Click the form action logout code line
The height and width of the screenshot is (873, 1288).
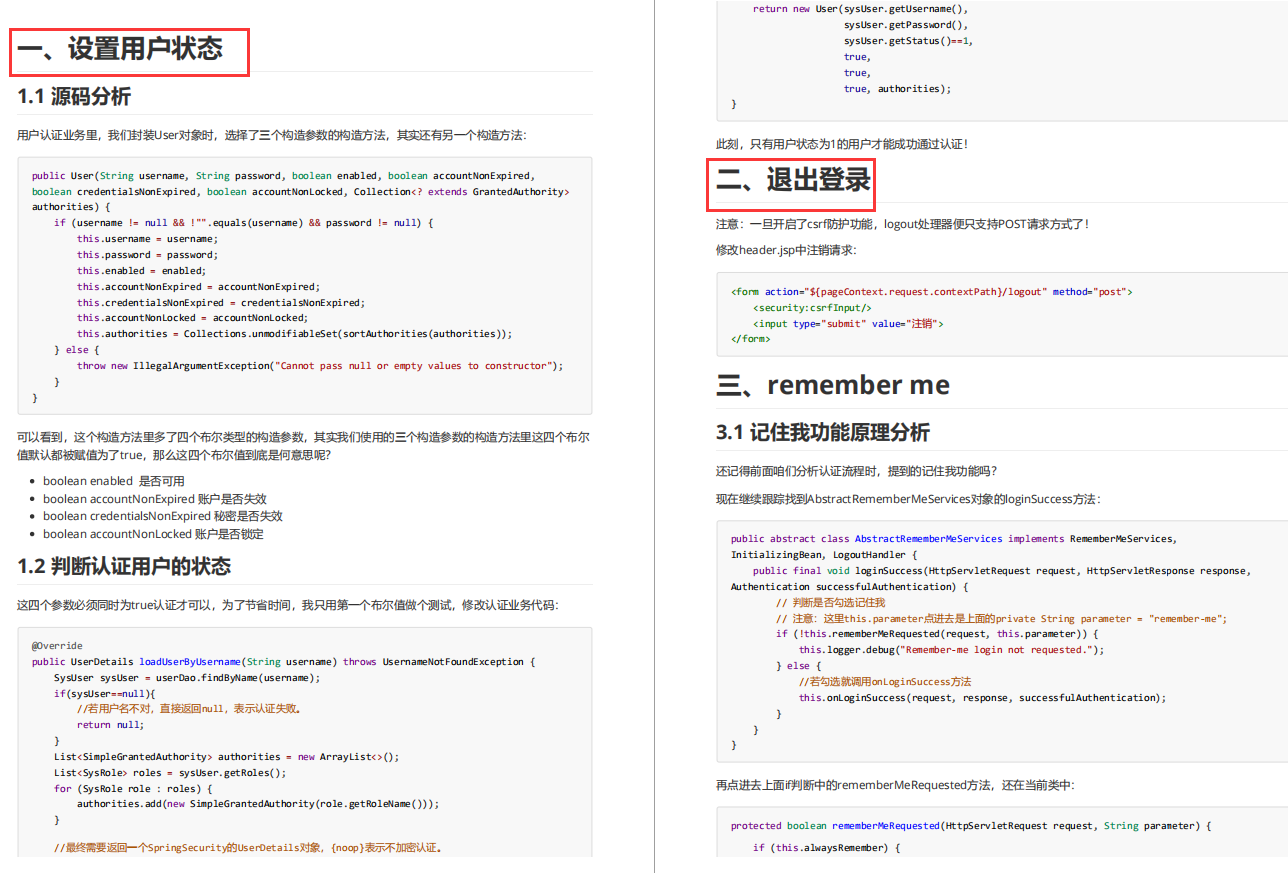[x=931, y=292]
